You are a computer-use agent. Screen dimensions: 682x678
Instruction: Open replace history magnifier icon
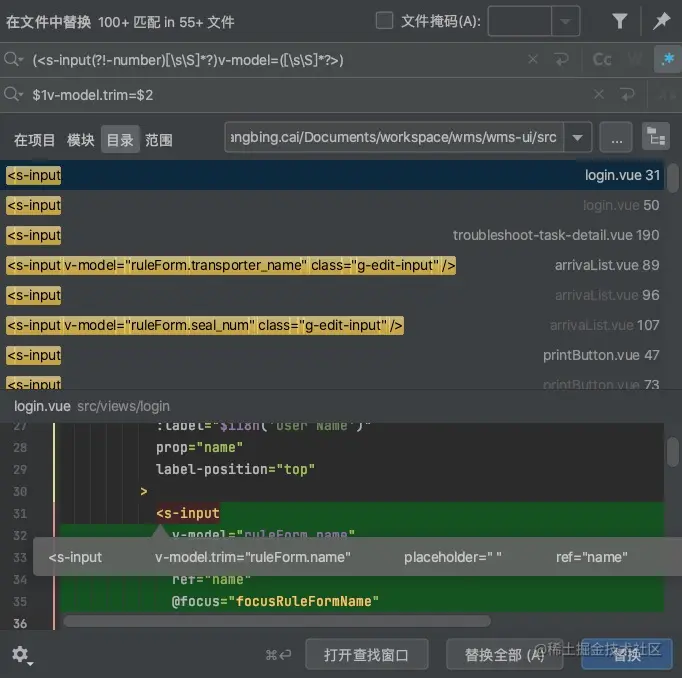[13, 94]
